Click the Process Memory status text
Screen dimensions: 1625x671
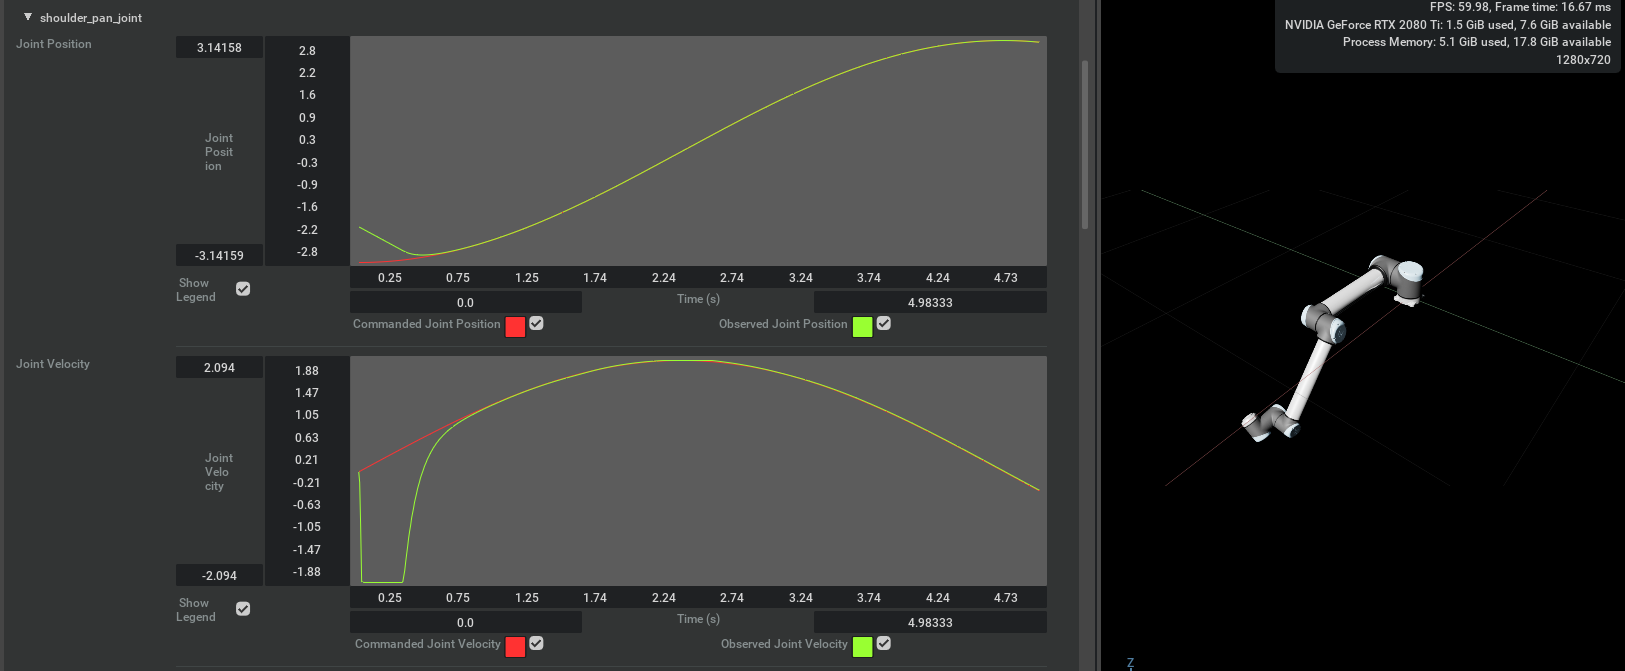[1477, 42]
